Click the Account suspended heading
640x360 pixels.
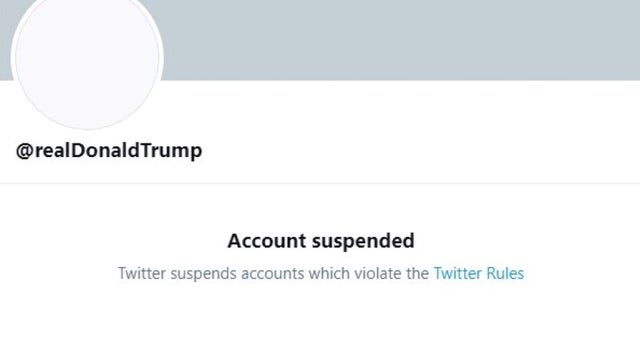coord(321,241)
